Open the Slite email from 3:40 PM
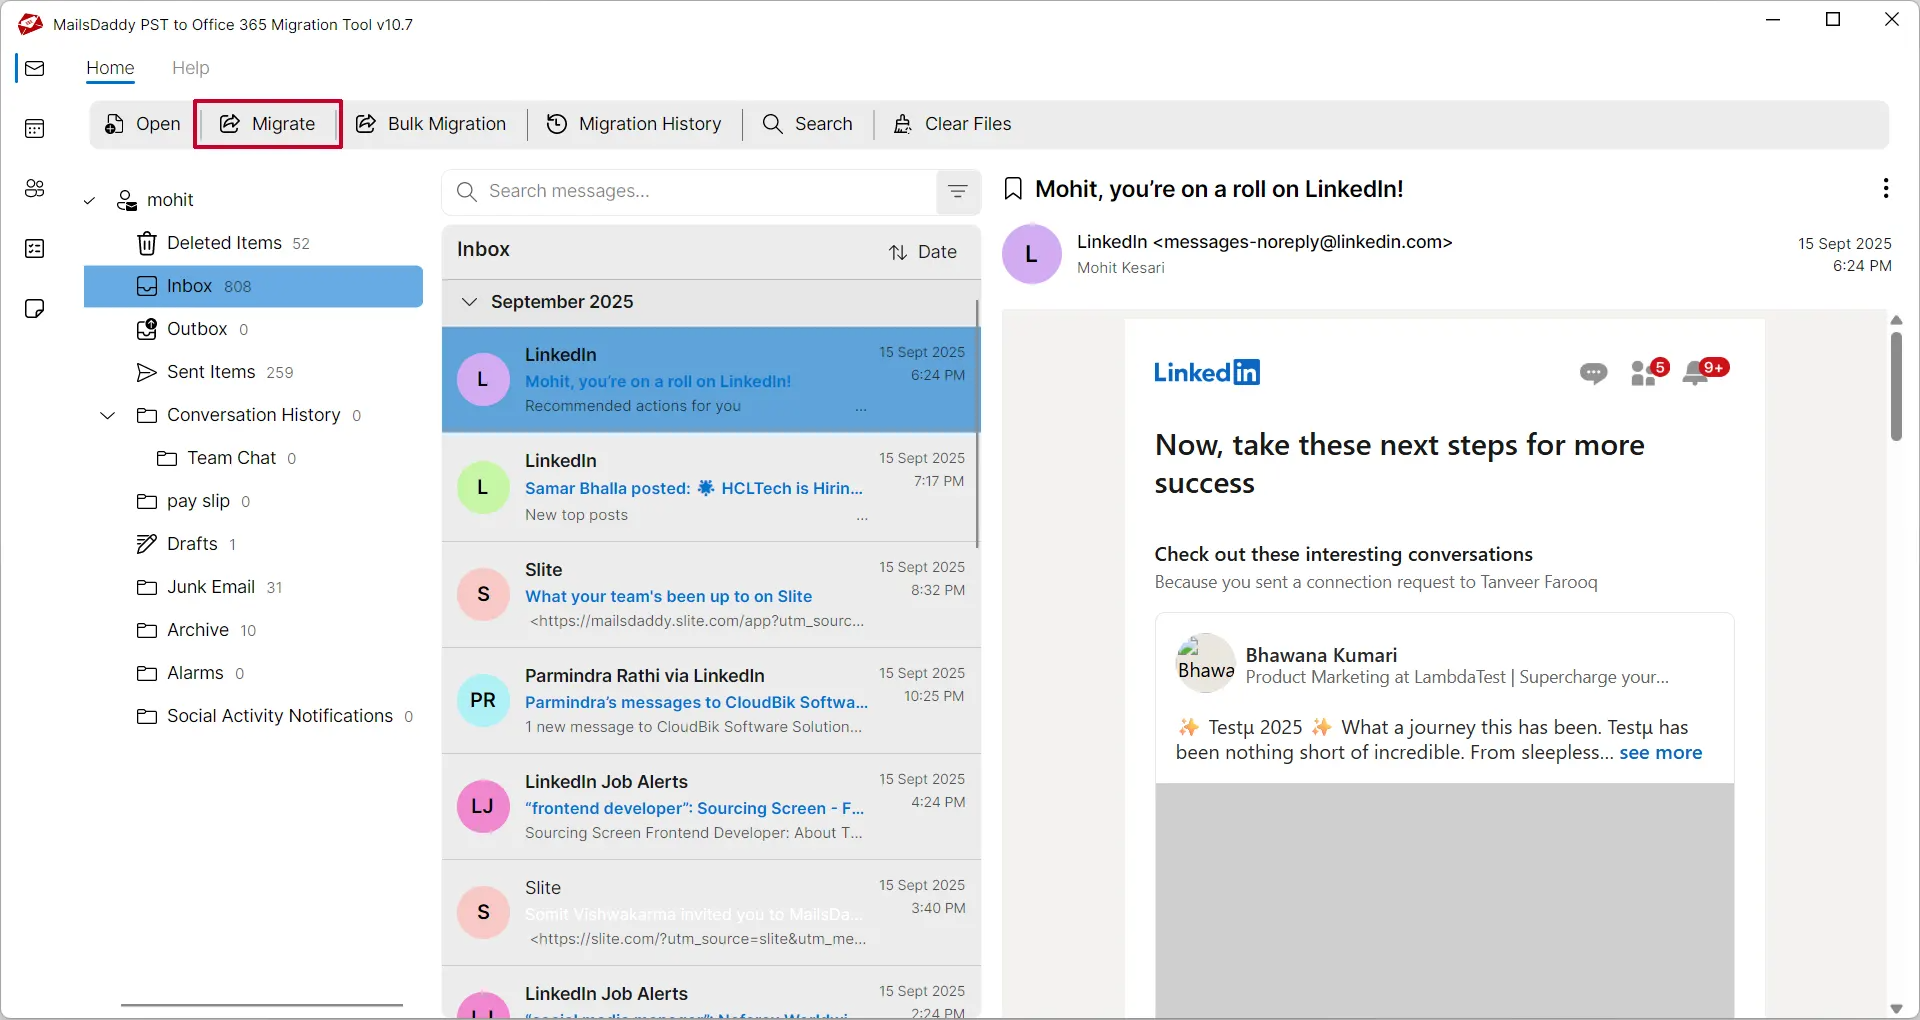Screen dimensions: 1920x1020 [x=710, y=913]
